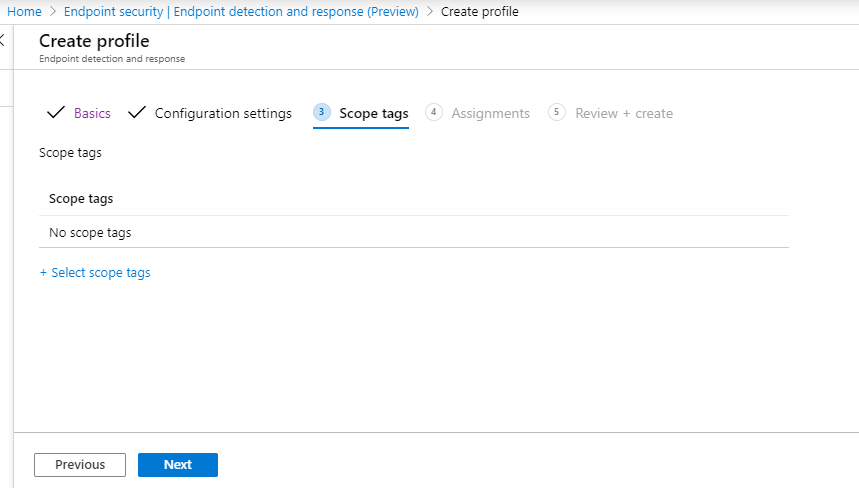859x488 pixels.
Task: Open the Configuration settings step
Action: [223, 114]
